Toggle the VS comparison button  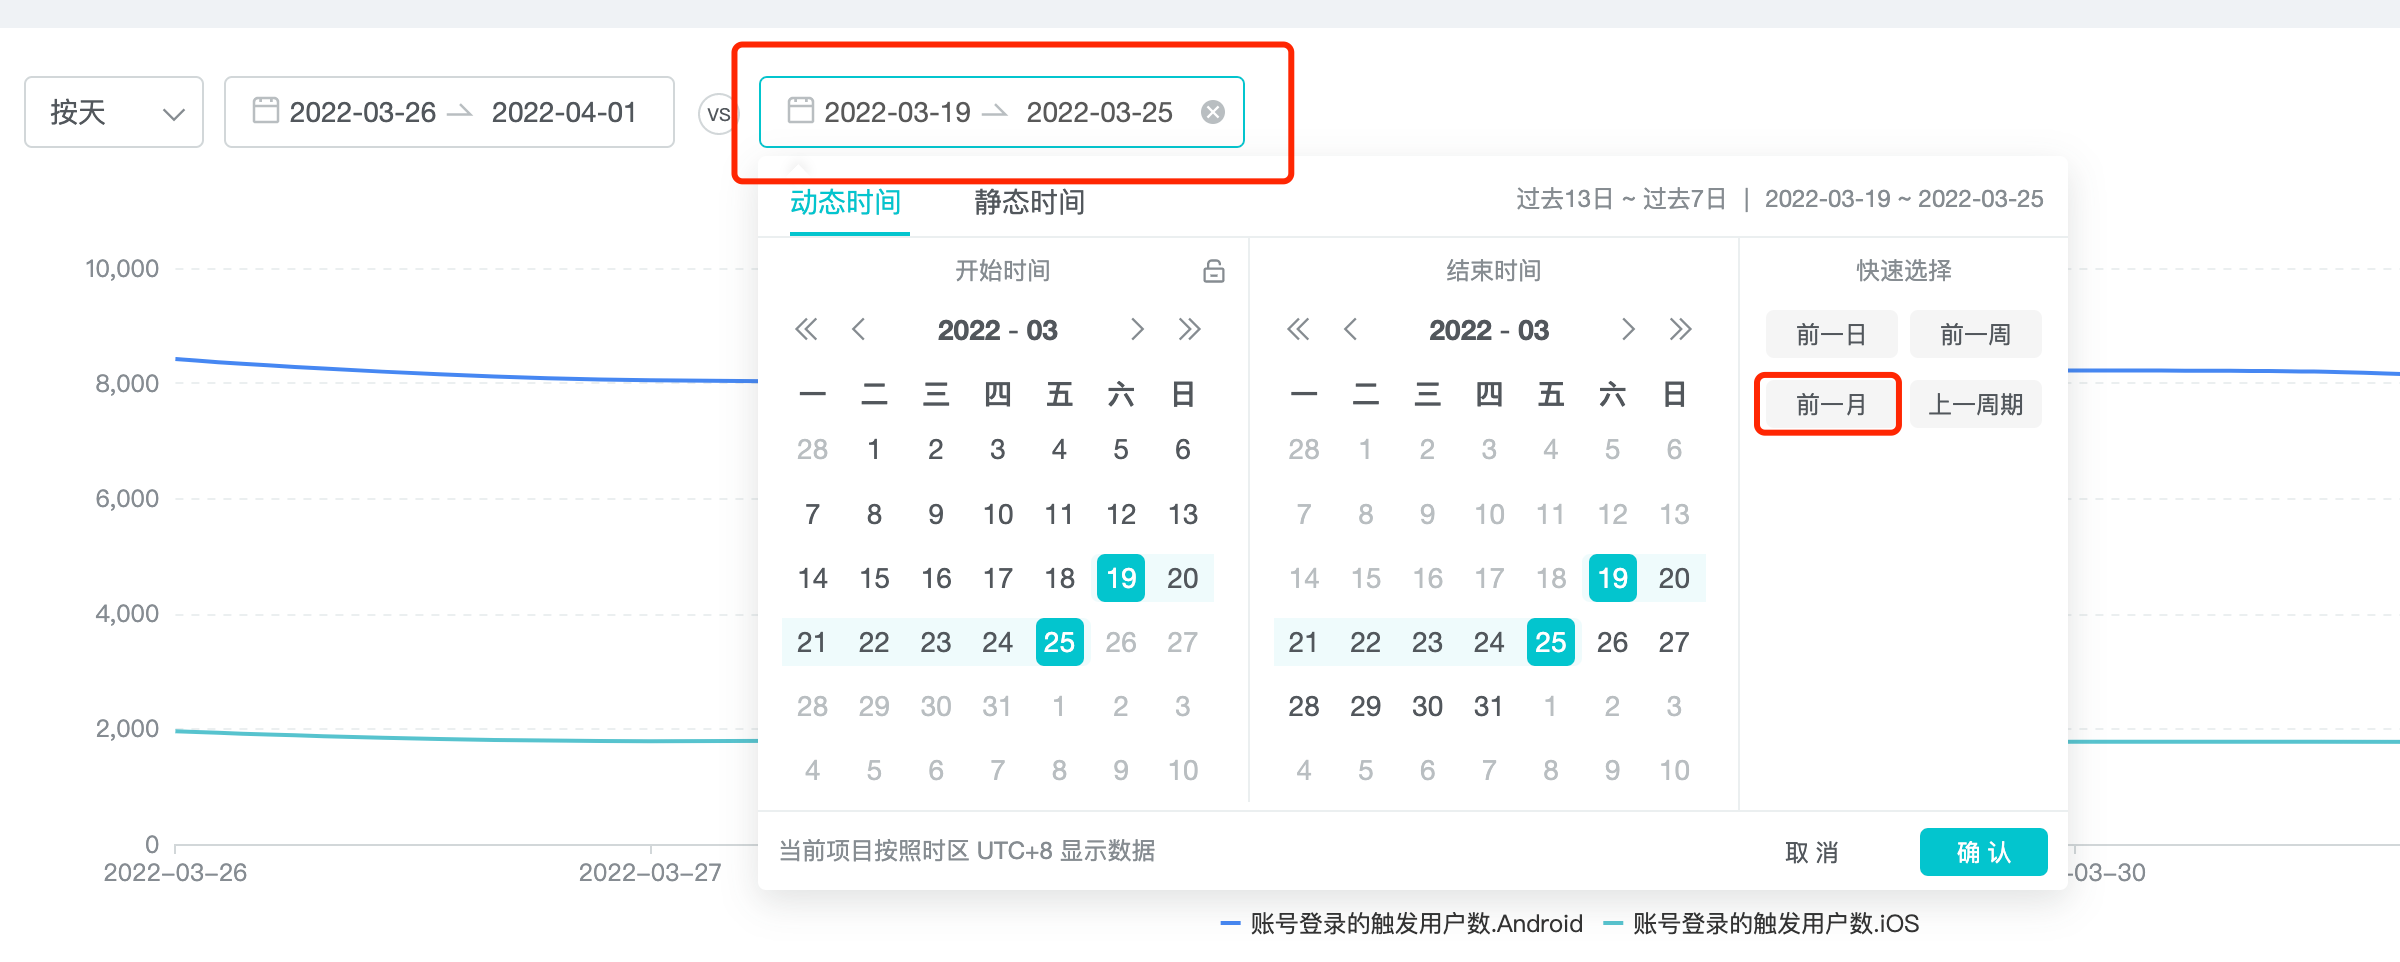click(x=717, y=114)
